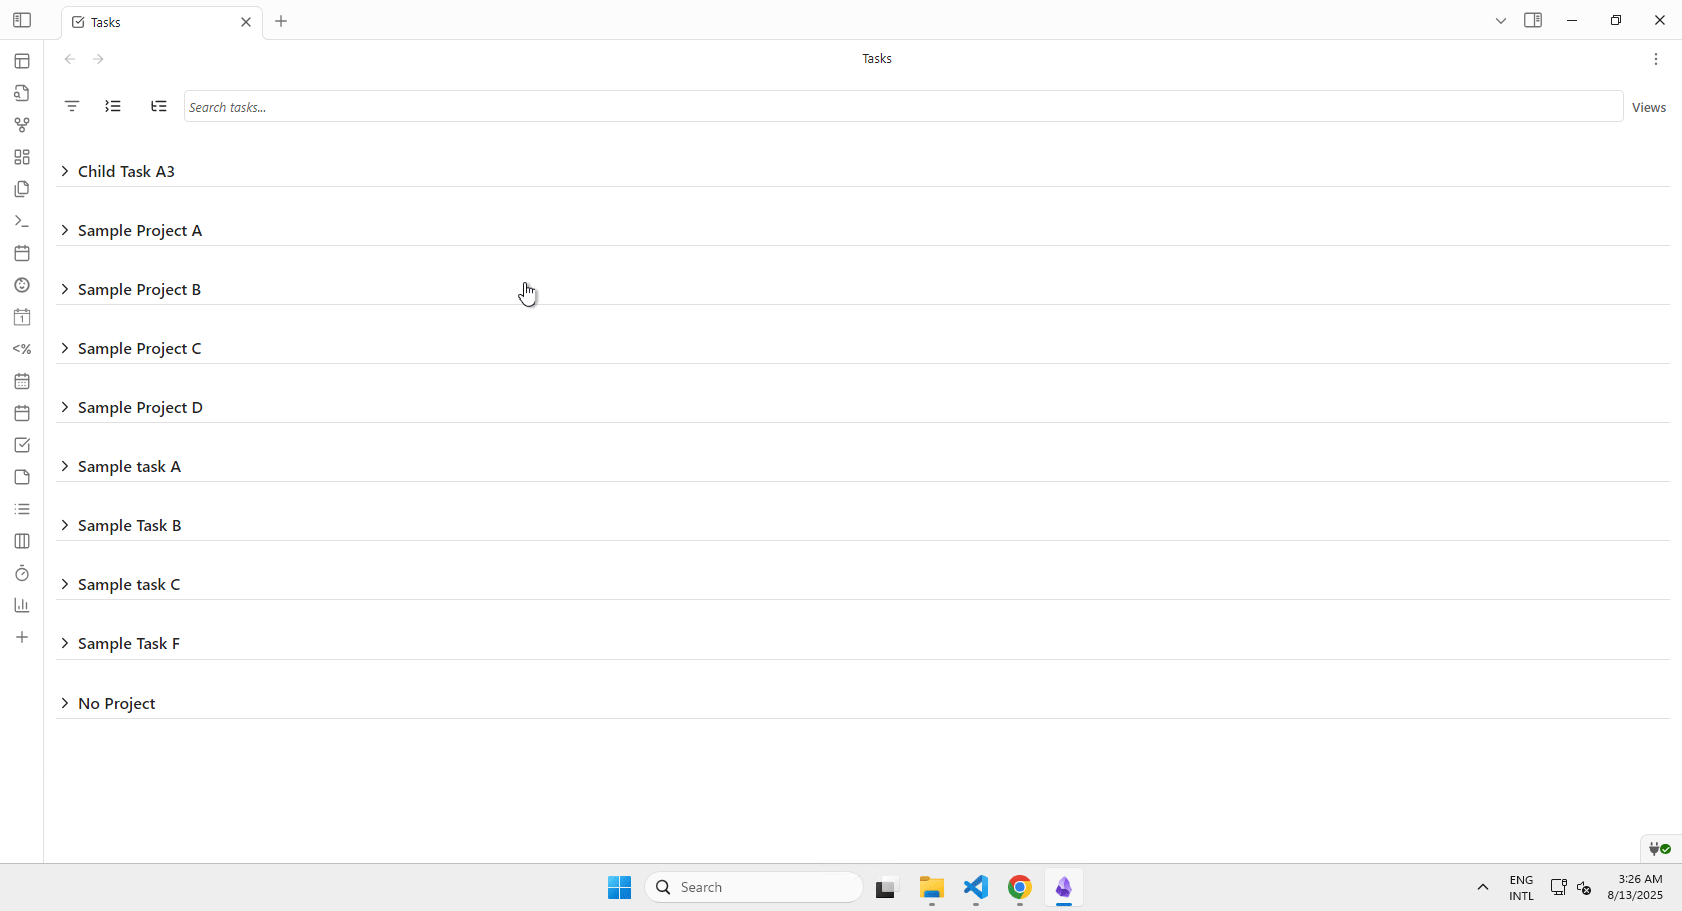Click the filter icon beside task search

(72, 106)
